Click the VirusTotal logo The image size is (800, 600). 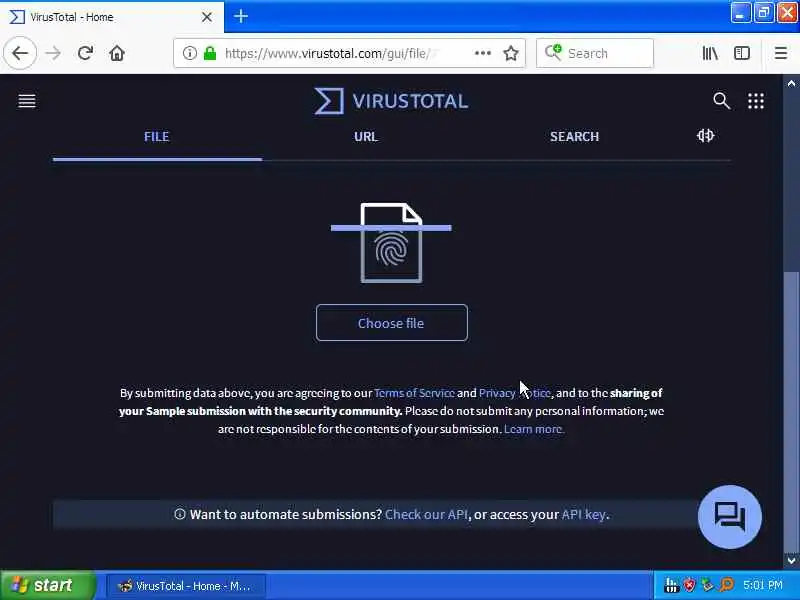[391, 101]
